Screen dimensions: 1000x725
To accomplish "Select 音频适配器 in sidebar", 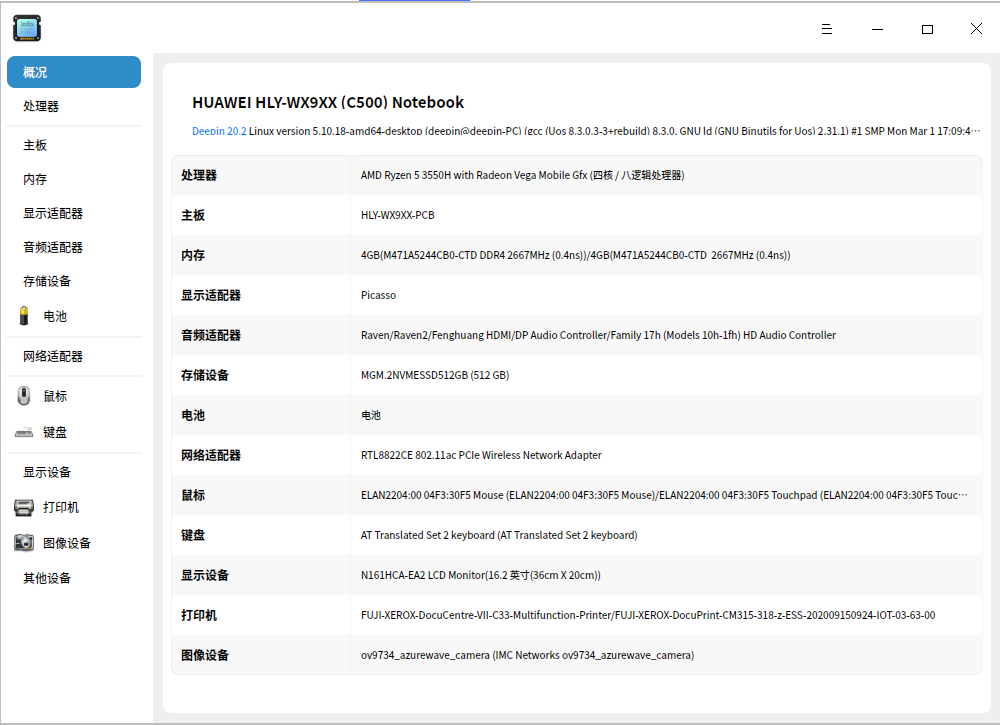I will [x=53, y=247].
